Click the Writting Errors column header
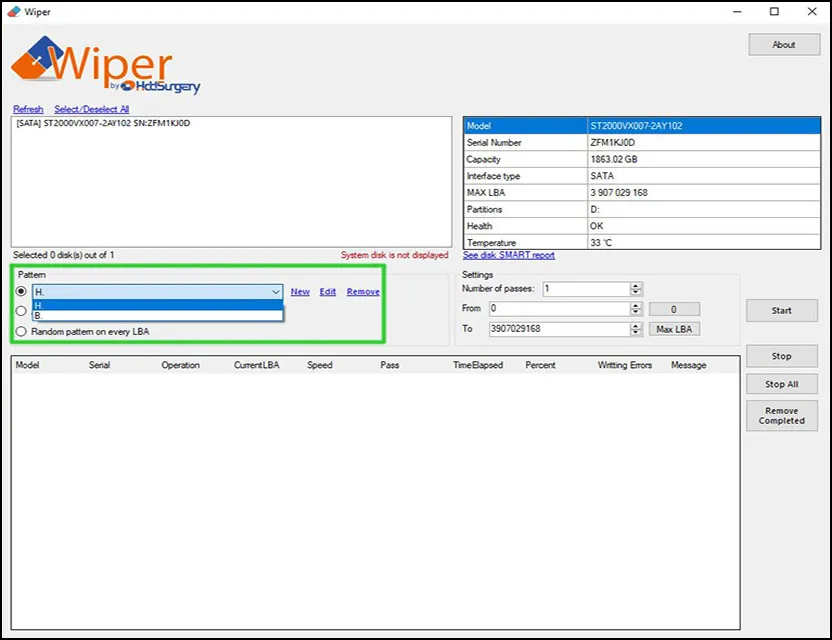This screenshot has height=640, width=832. (625, 365)
